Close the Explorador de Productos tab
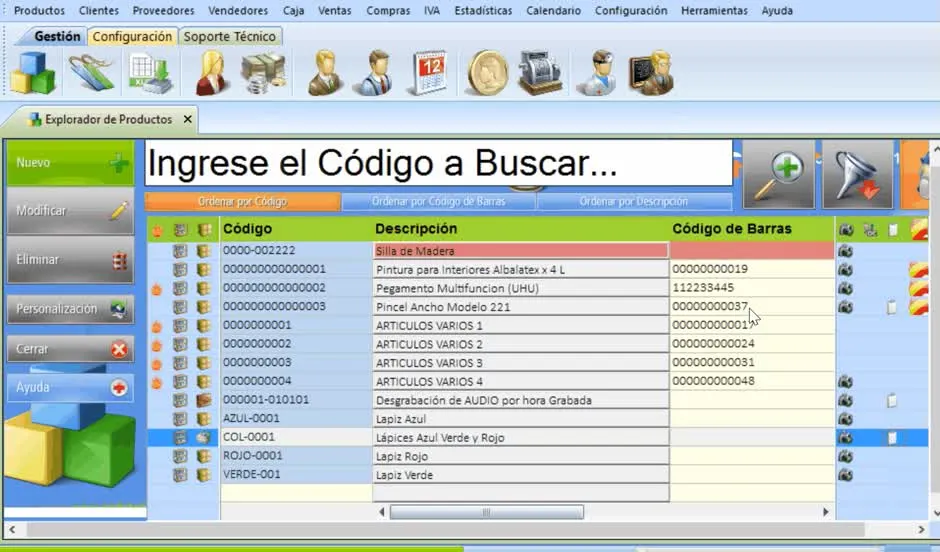The width and height of the screenshot is (940, 552). [188, 119]
